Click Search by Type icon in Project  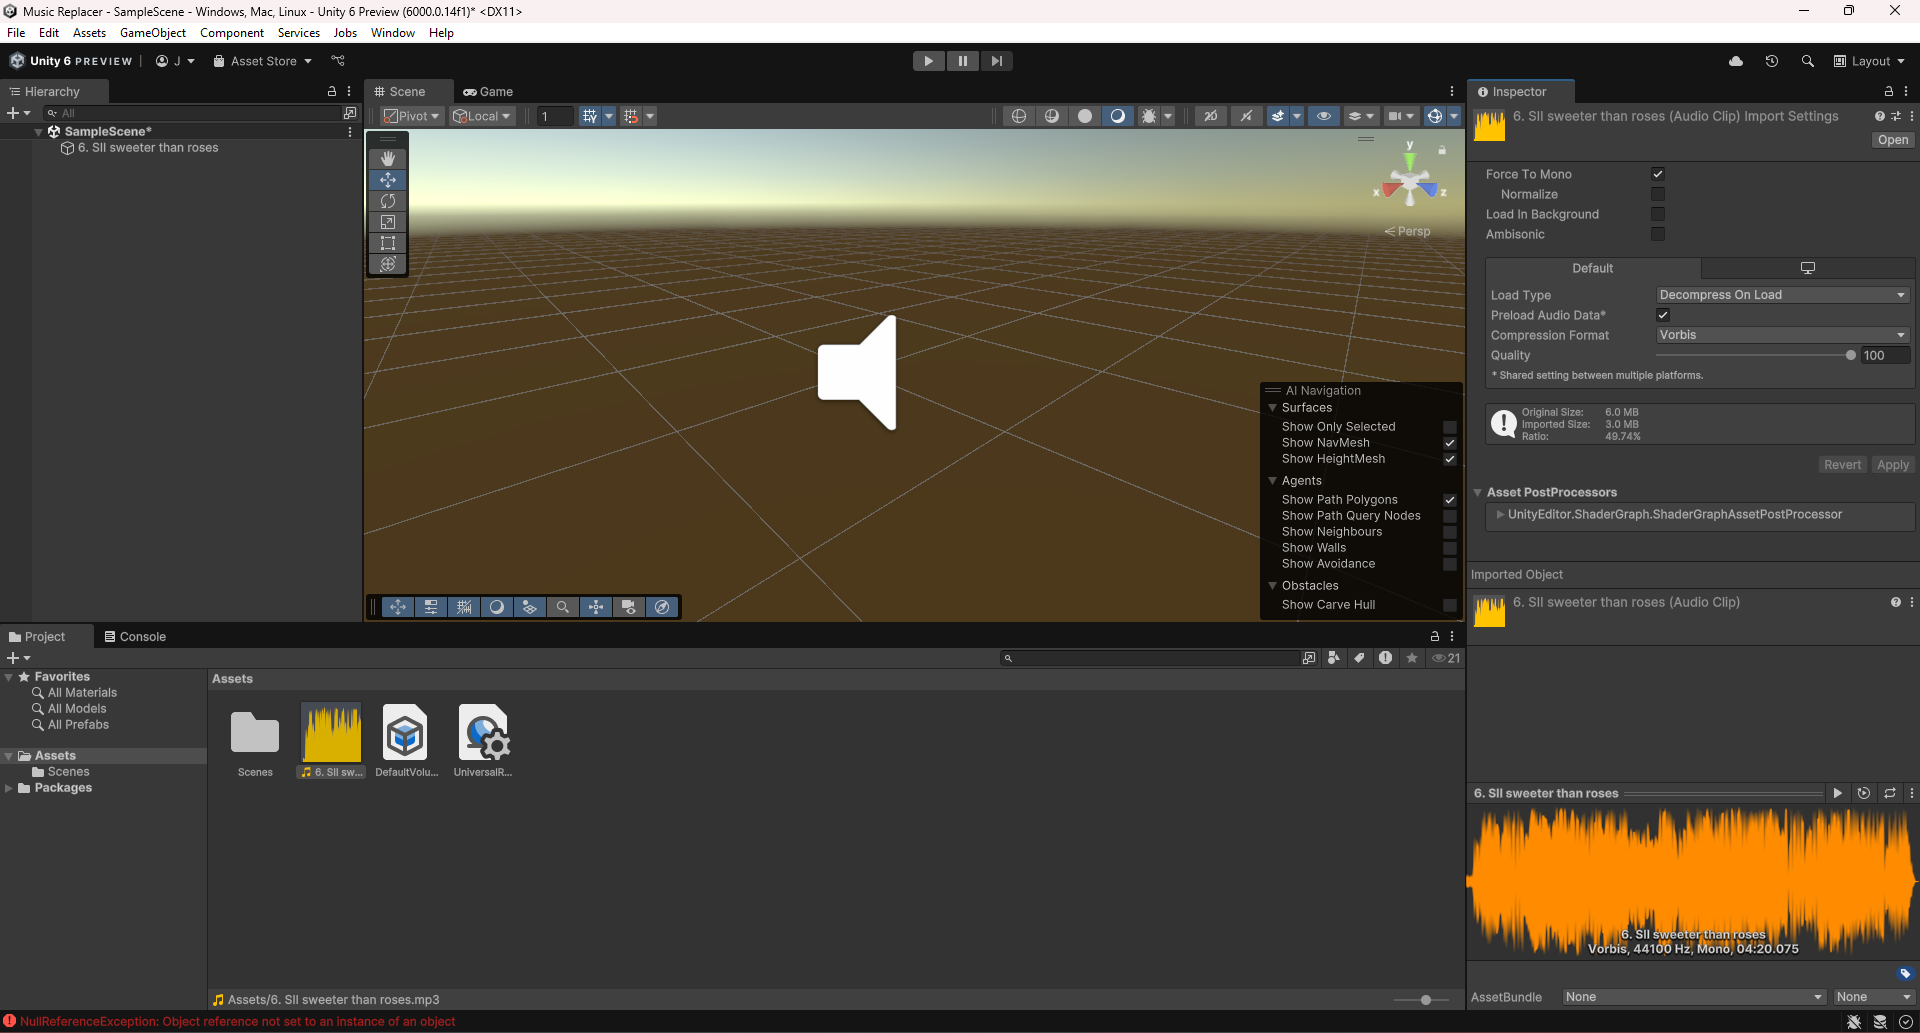[1334, 658]
